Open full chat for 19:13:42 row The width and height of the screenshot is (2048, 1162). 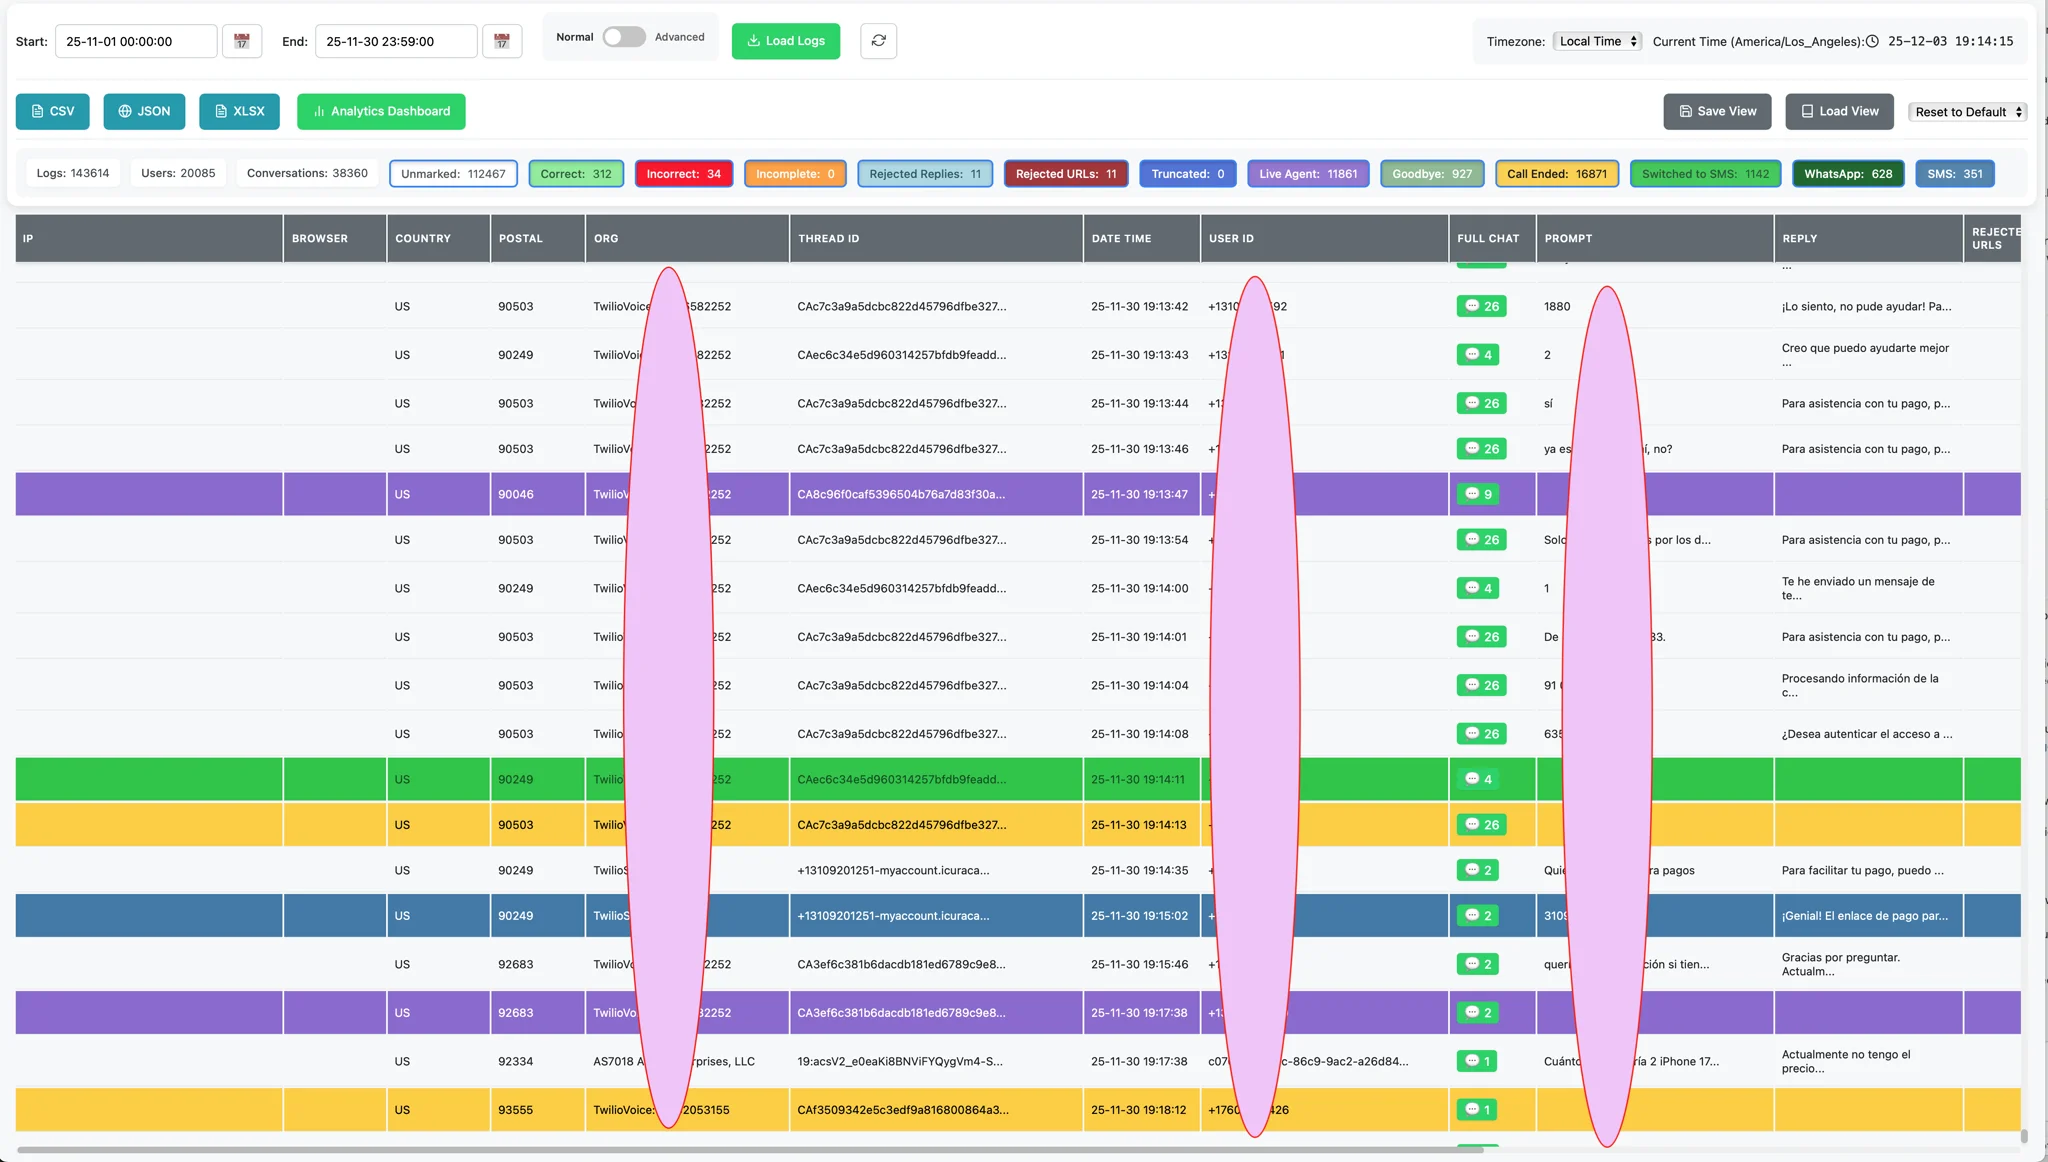tap(1481, 306)
